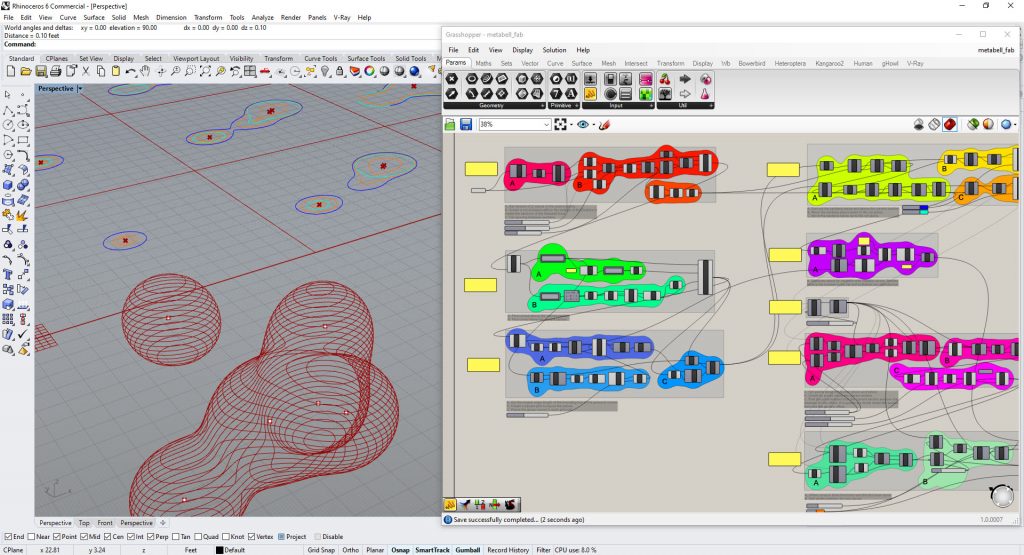
Task: Click the tree icon in Grasshopper Util panel
Action: (x=665, y=94)
